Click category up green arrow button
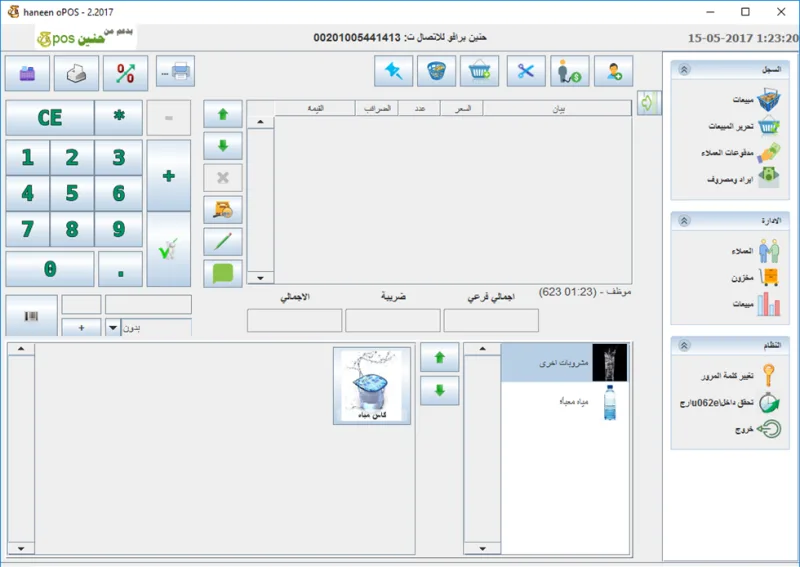The image size is (800, 567). coord(439,358)
